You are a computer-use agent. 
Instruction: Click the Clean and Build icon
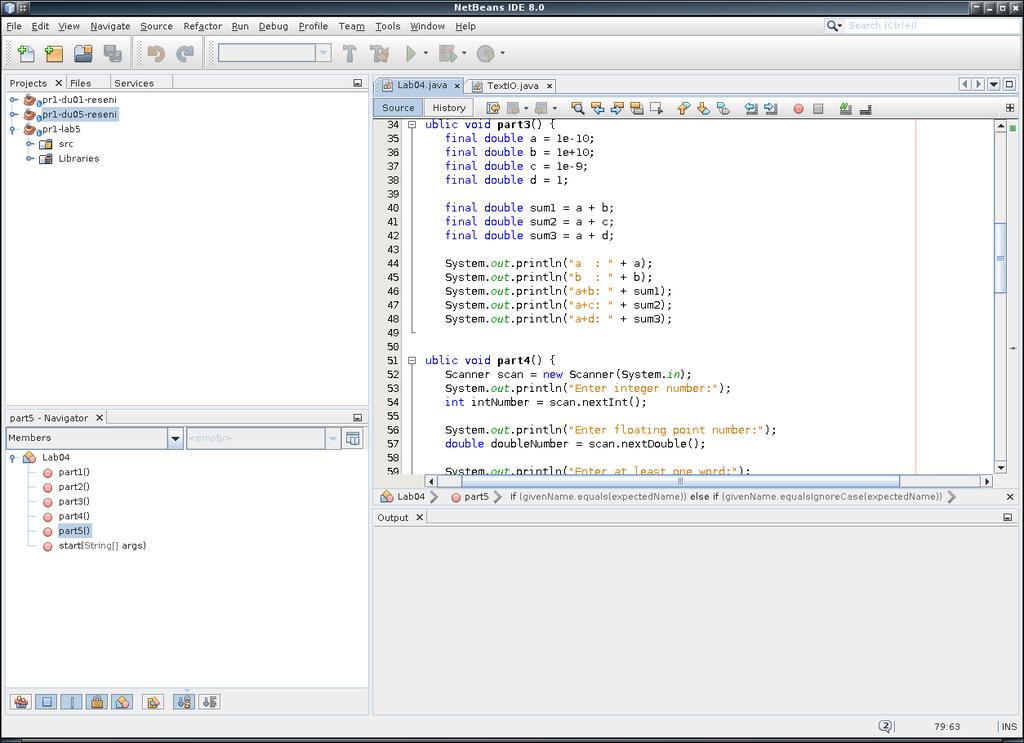point(379,54)
